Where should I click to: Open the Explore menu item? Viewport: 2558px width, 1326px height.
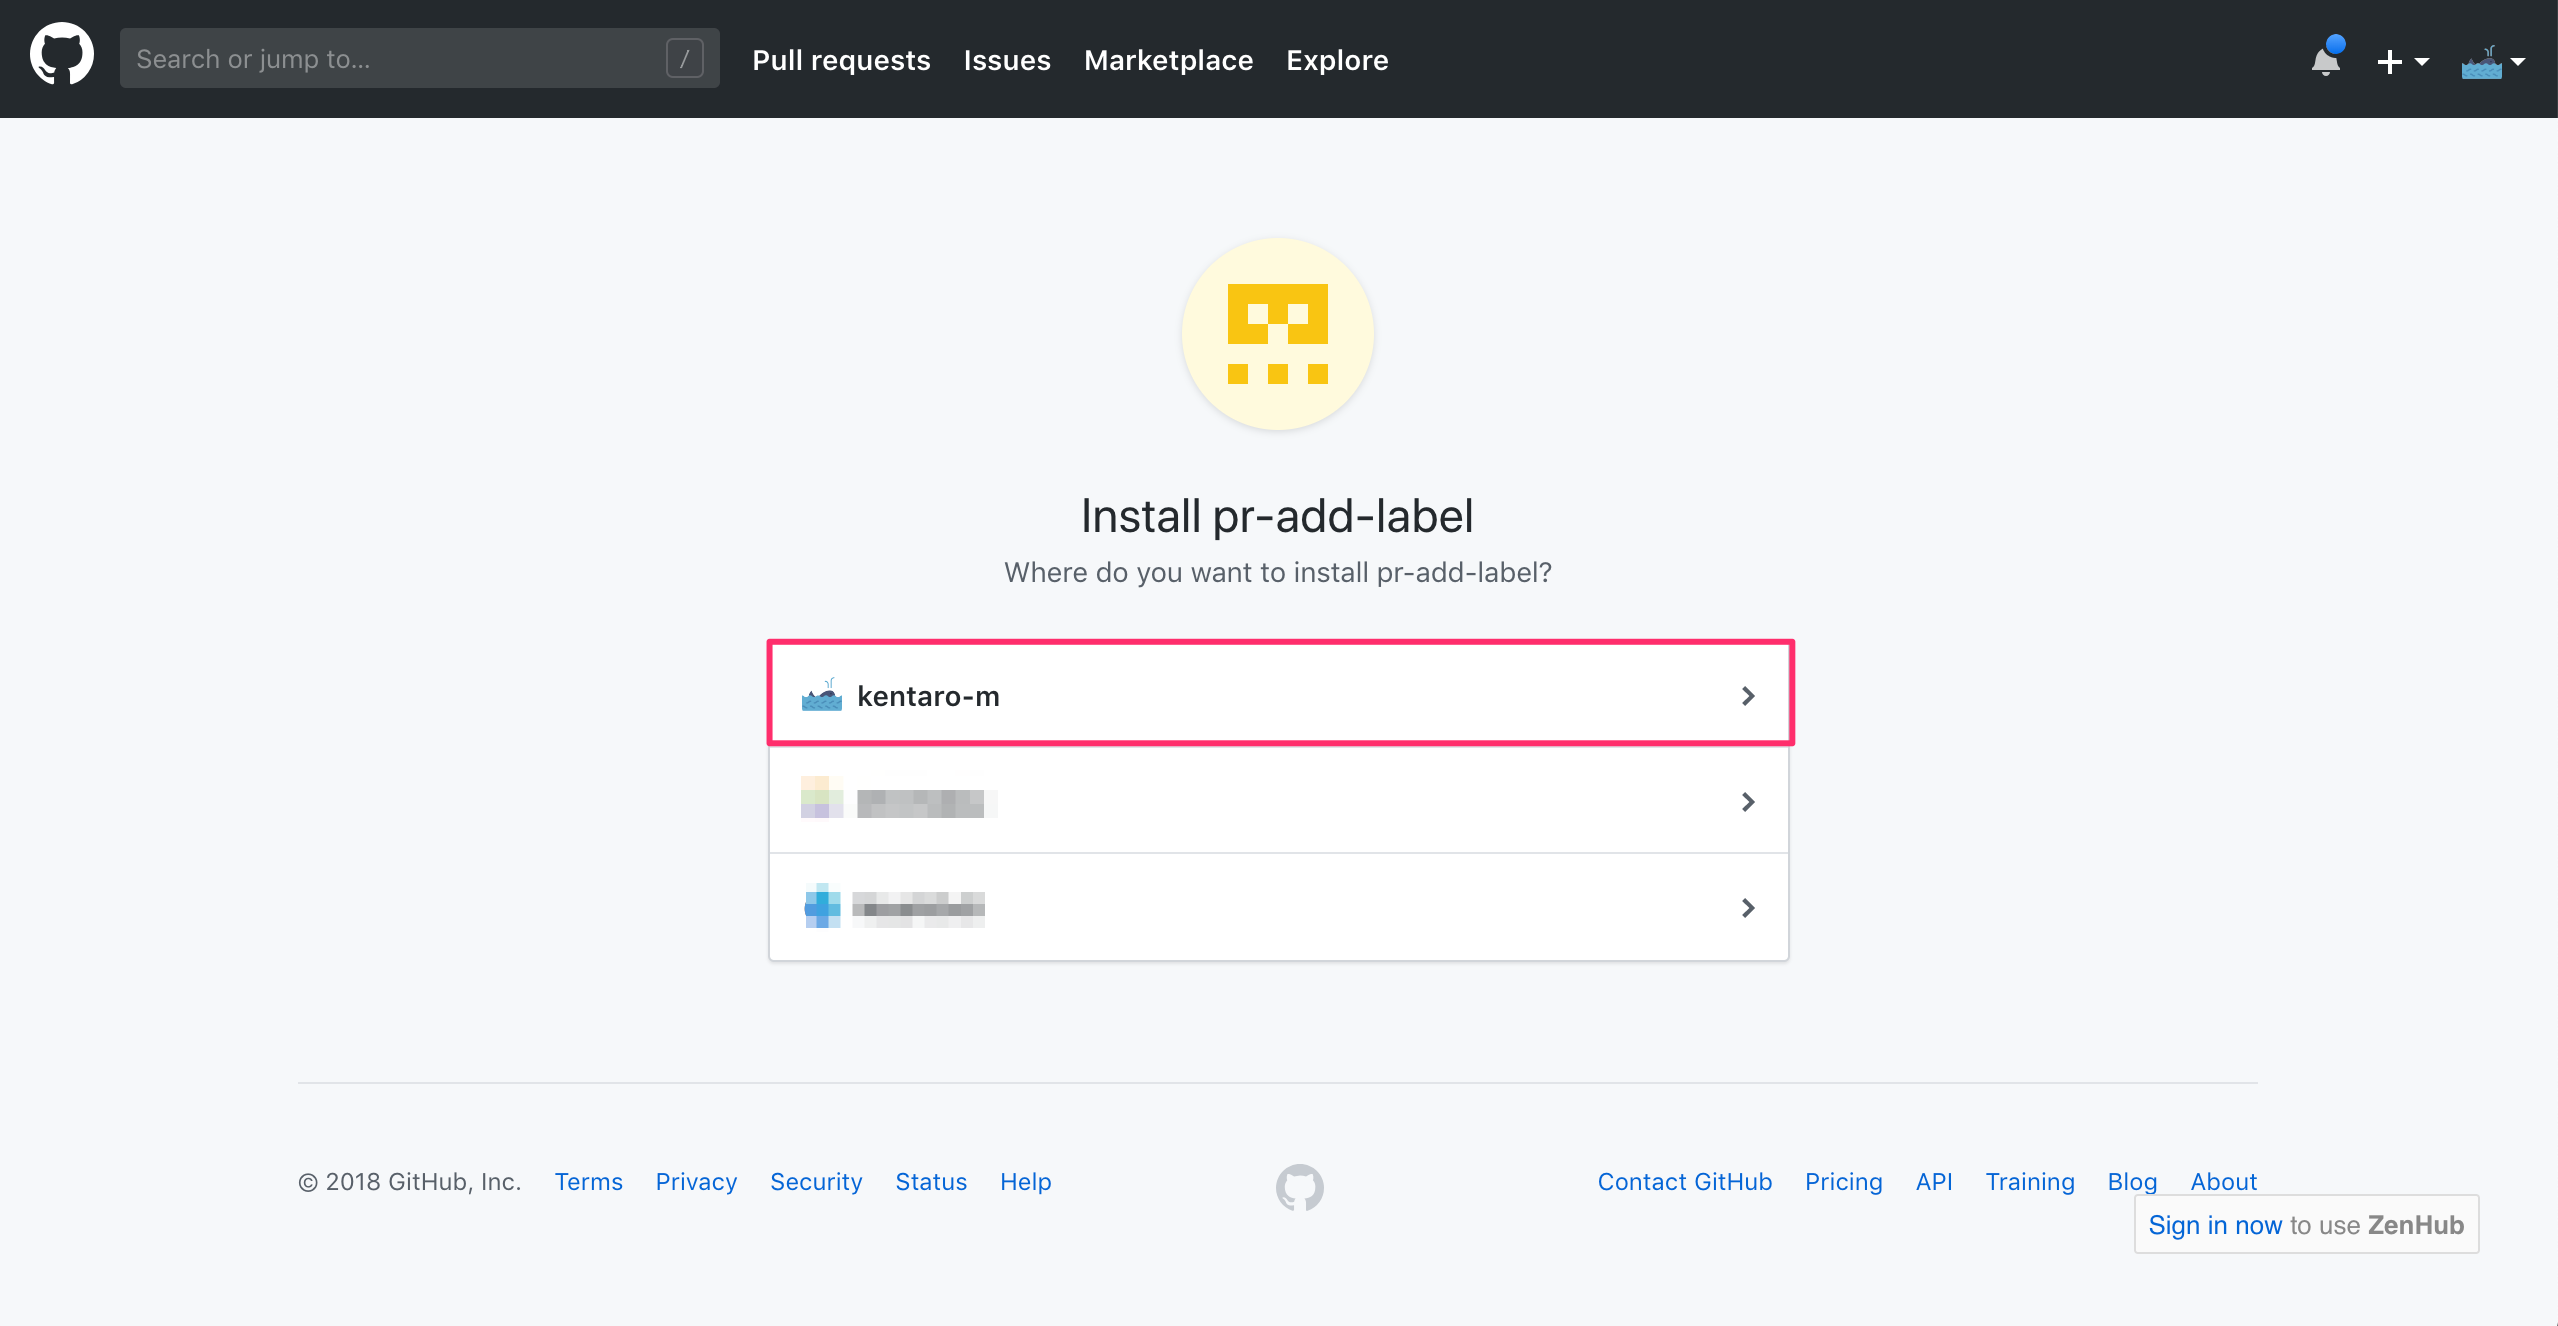coord(1337,60)
